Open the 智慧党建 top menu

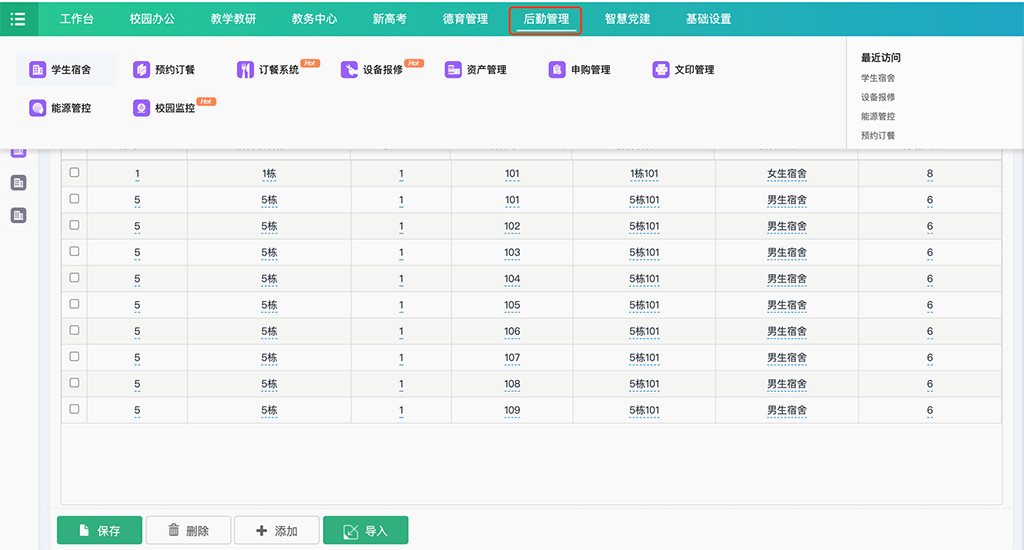(627, 19)
